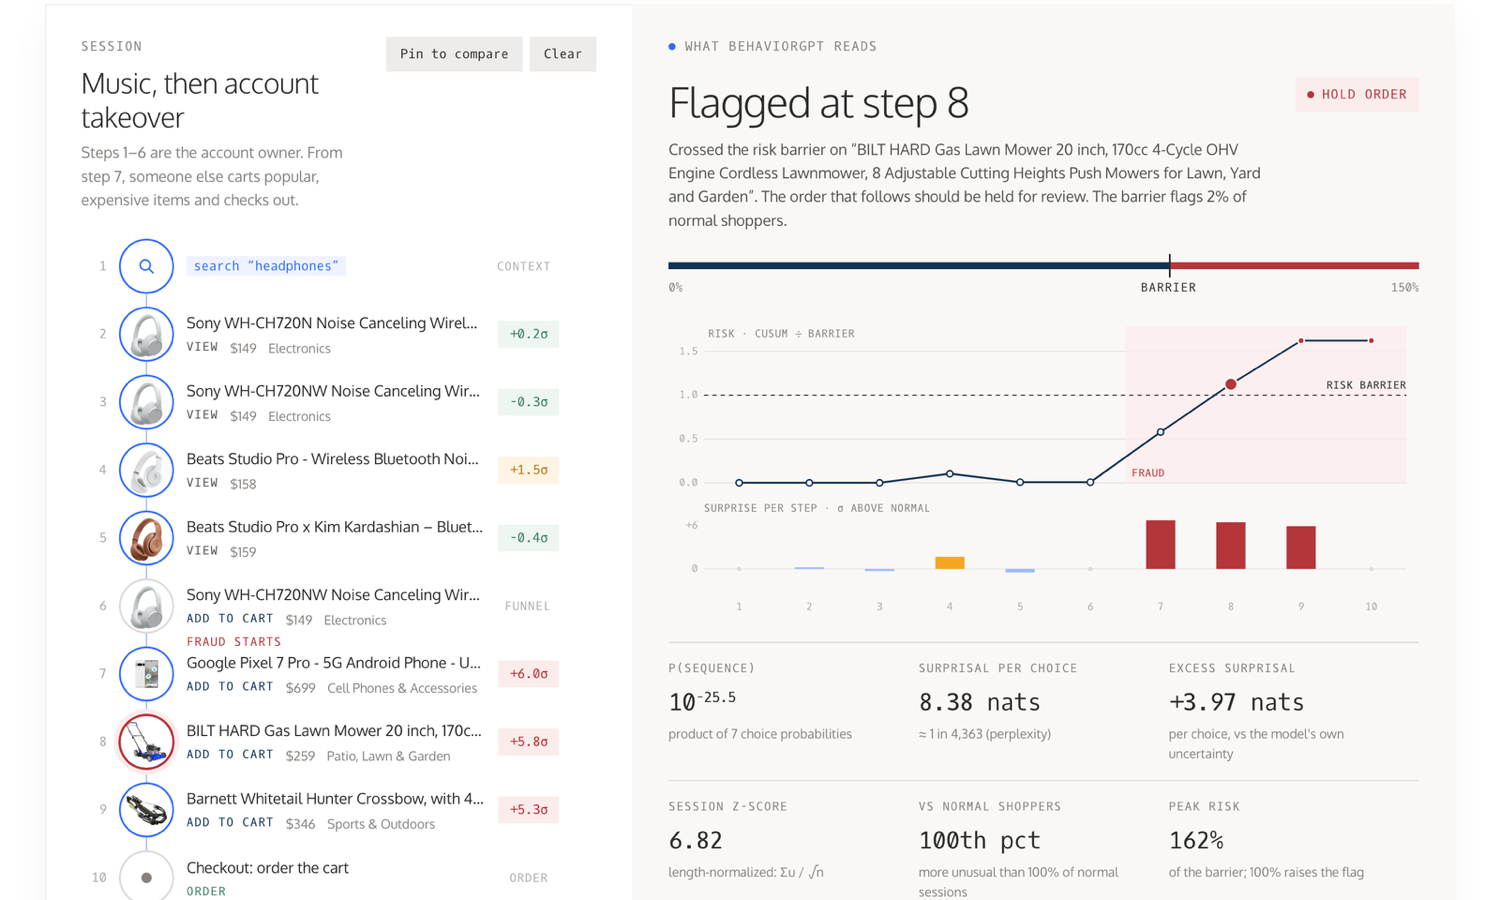This screenshot has height=900, width=1500.
Task: Click the step 6 Sony add-to-cart thumbnail
Action: (x=146, y=606)
